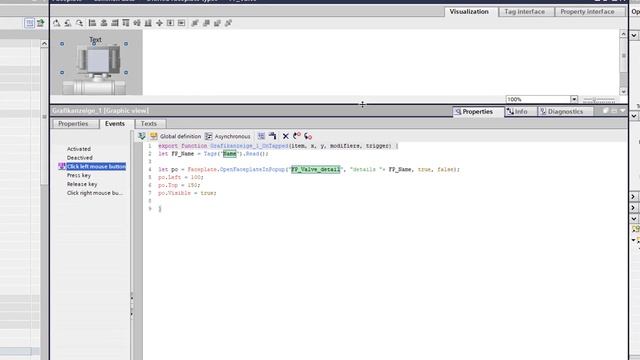Image resolution: width=640 pixels, height=360 pixels.
Task: Click the green arrow icon in left panel toolbar
Action: coord(40,23)
